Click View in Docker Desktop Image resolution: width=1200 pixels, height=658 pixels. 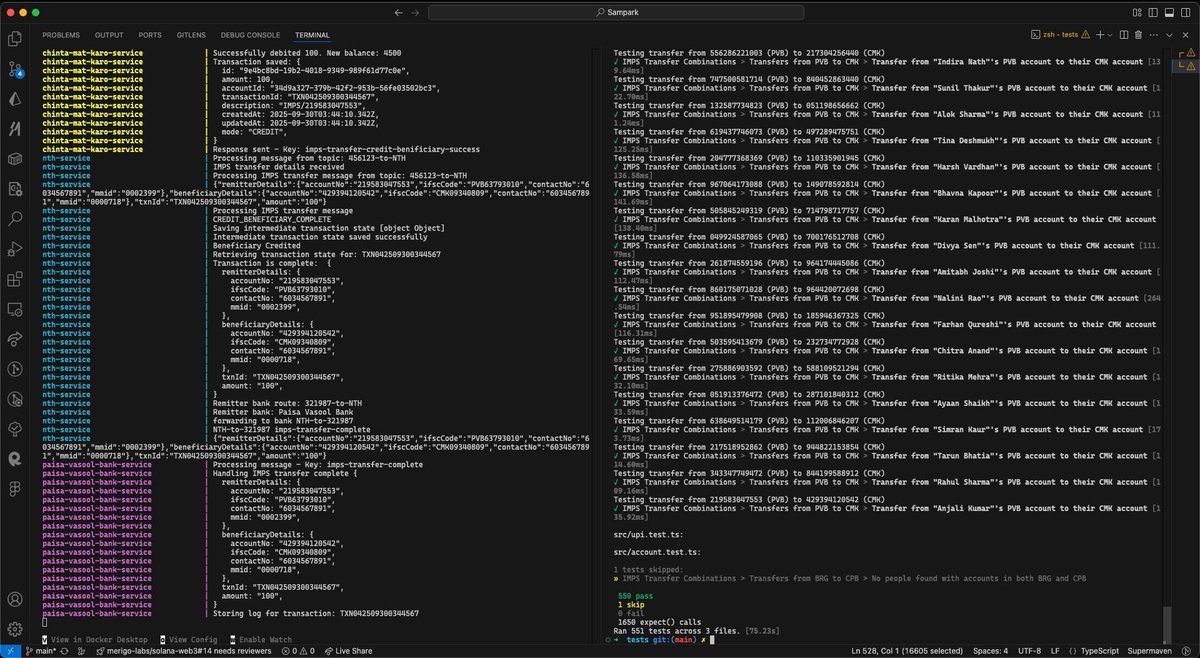tap(95, 639)
